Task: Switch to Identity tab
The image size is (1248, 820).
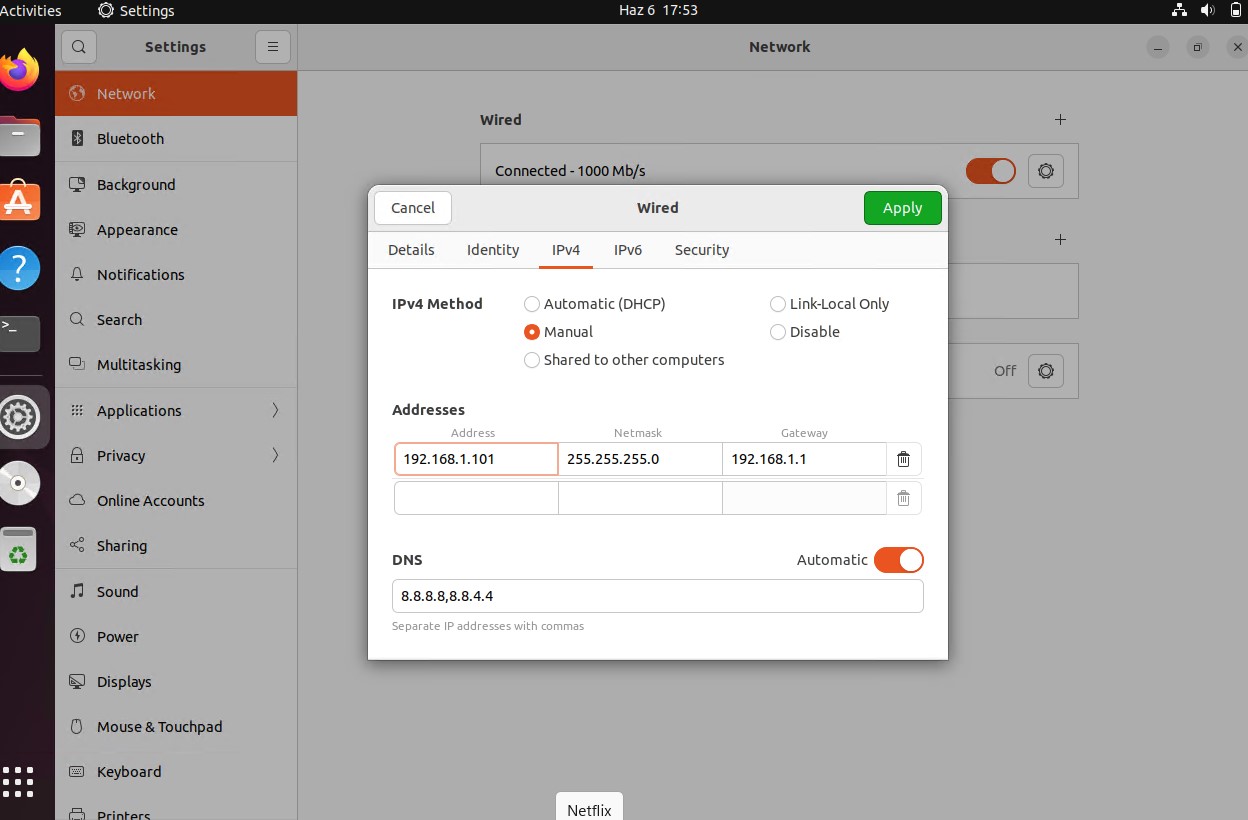Action: pos(493,250)
